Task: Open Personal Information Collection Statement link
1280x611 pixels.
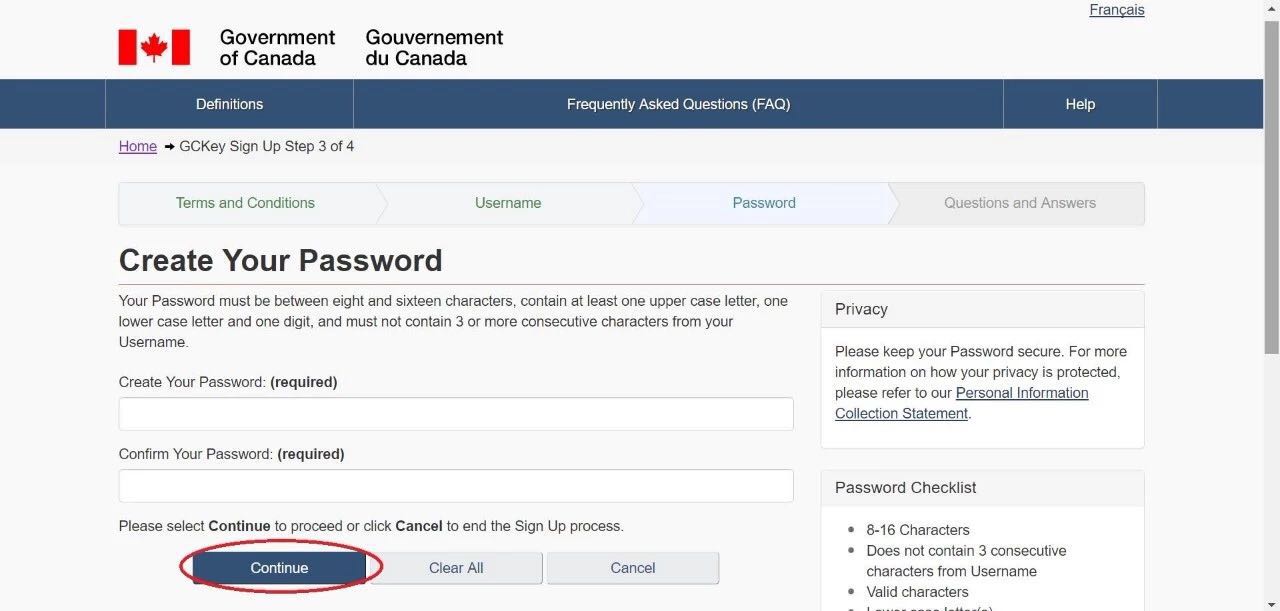Action: [1021, 393]
